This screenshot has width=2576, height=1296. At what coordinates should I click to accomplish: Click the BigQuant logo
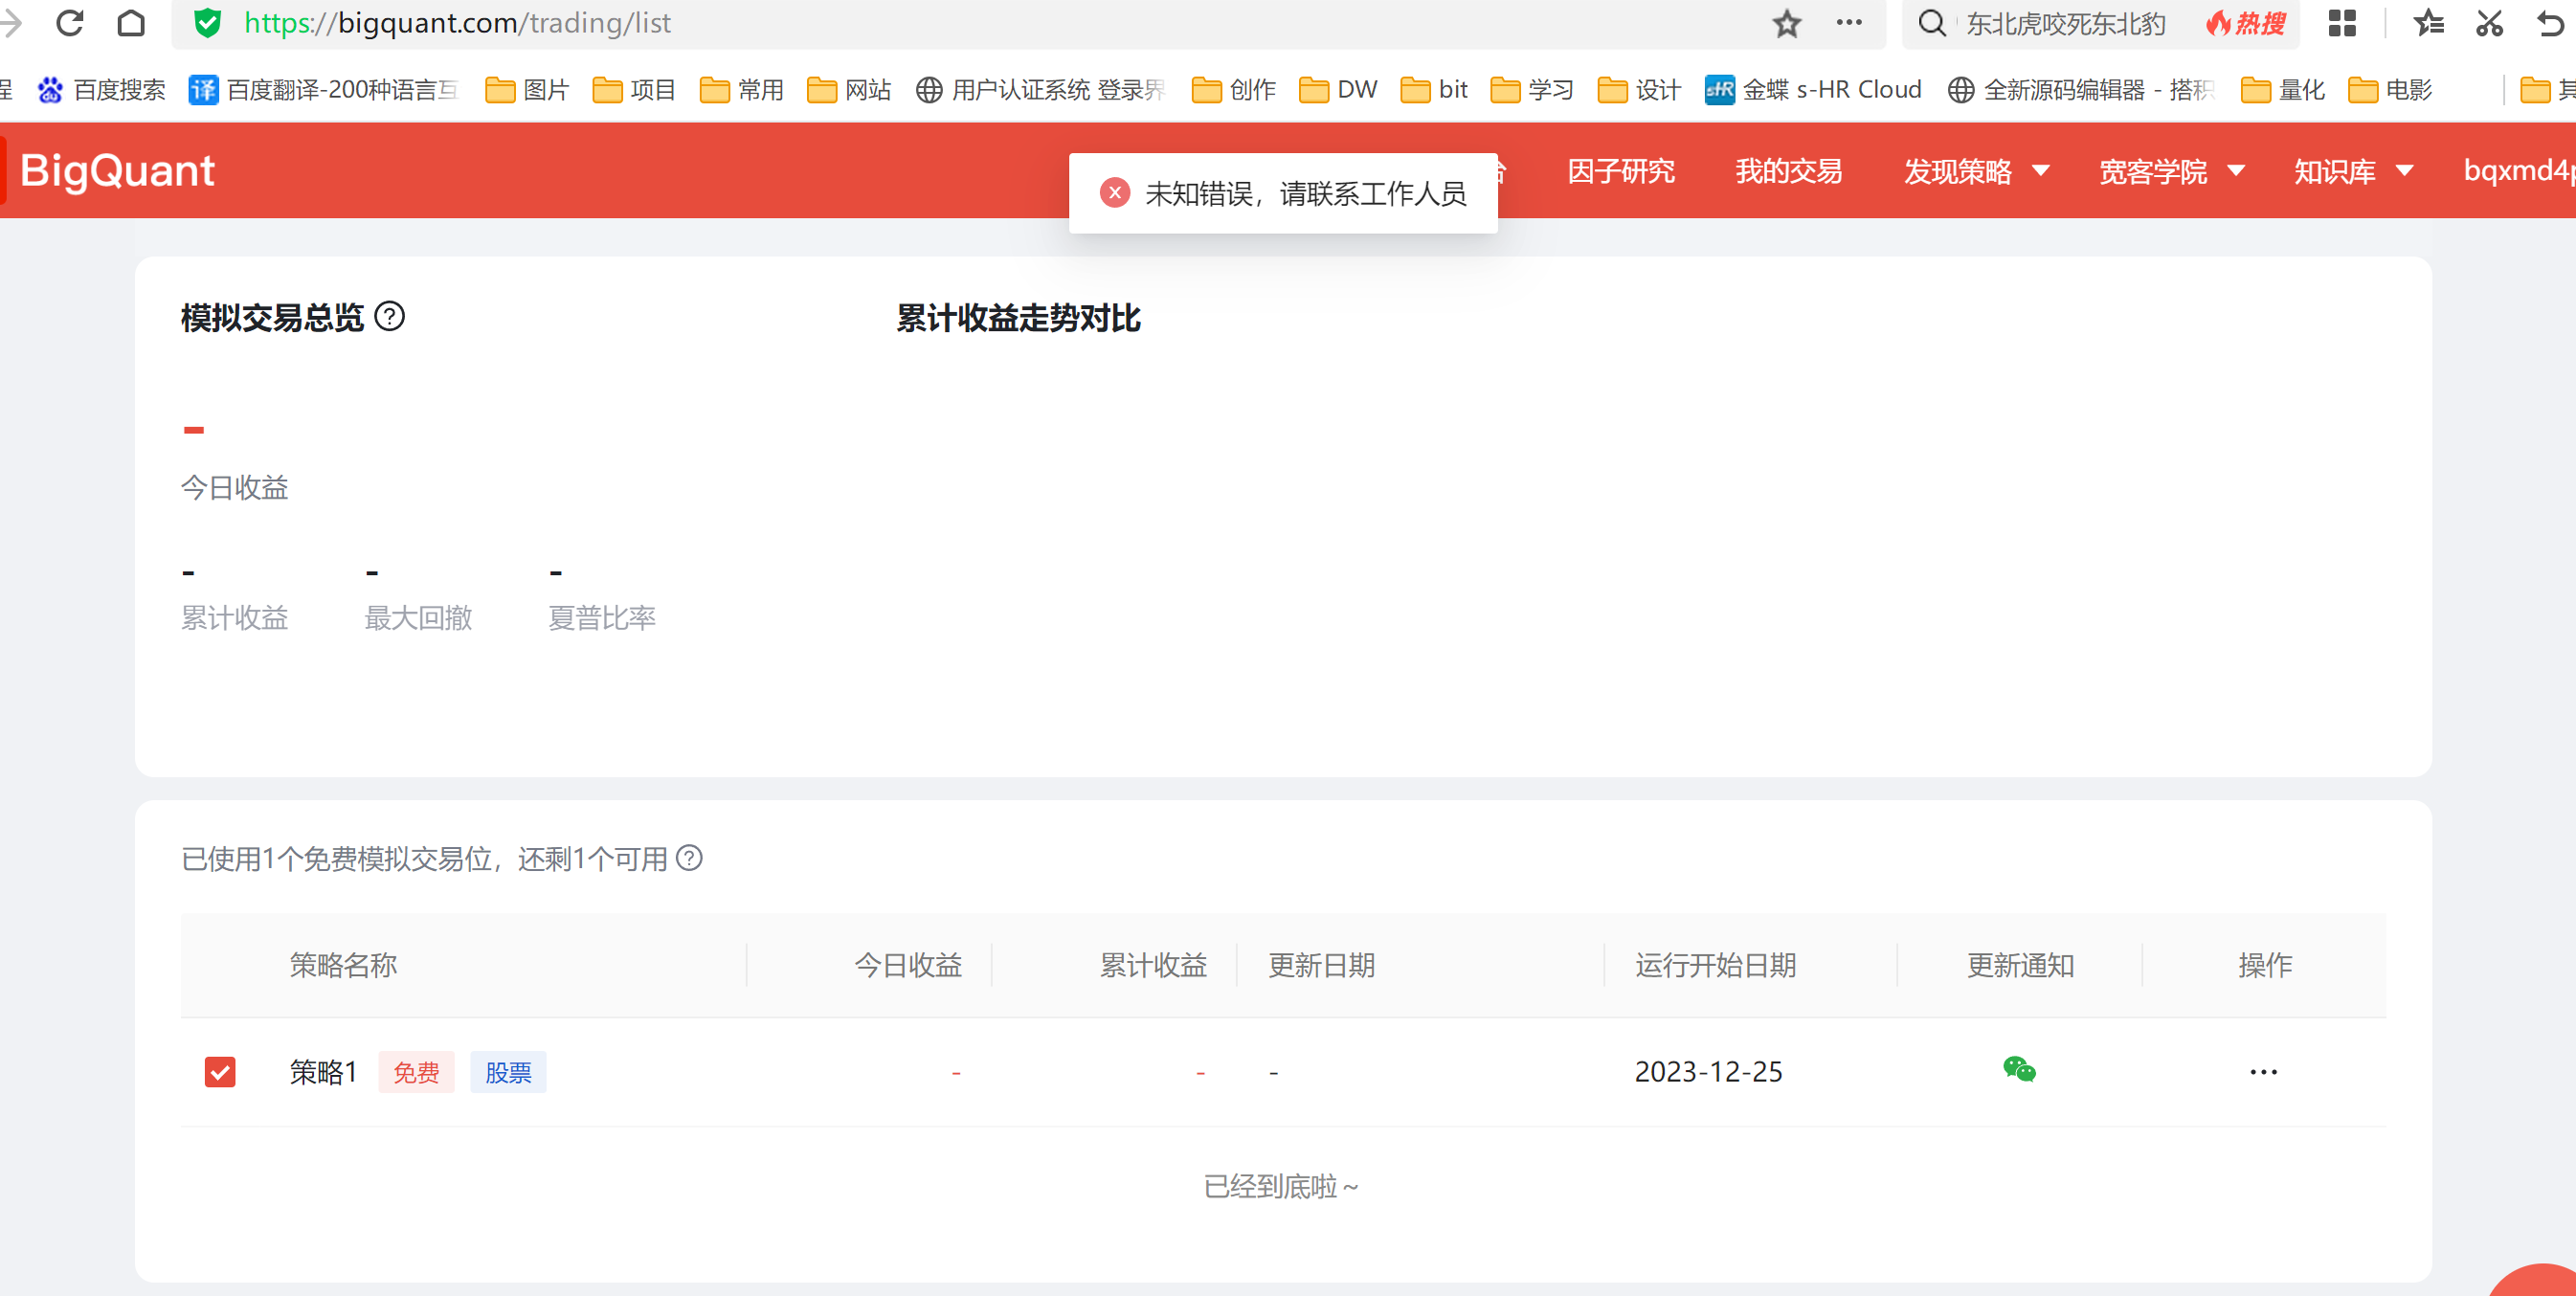click(x=117, y=170)
